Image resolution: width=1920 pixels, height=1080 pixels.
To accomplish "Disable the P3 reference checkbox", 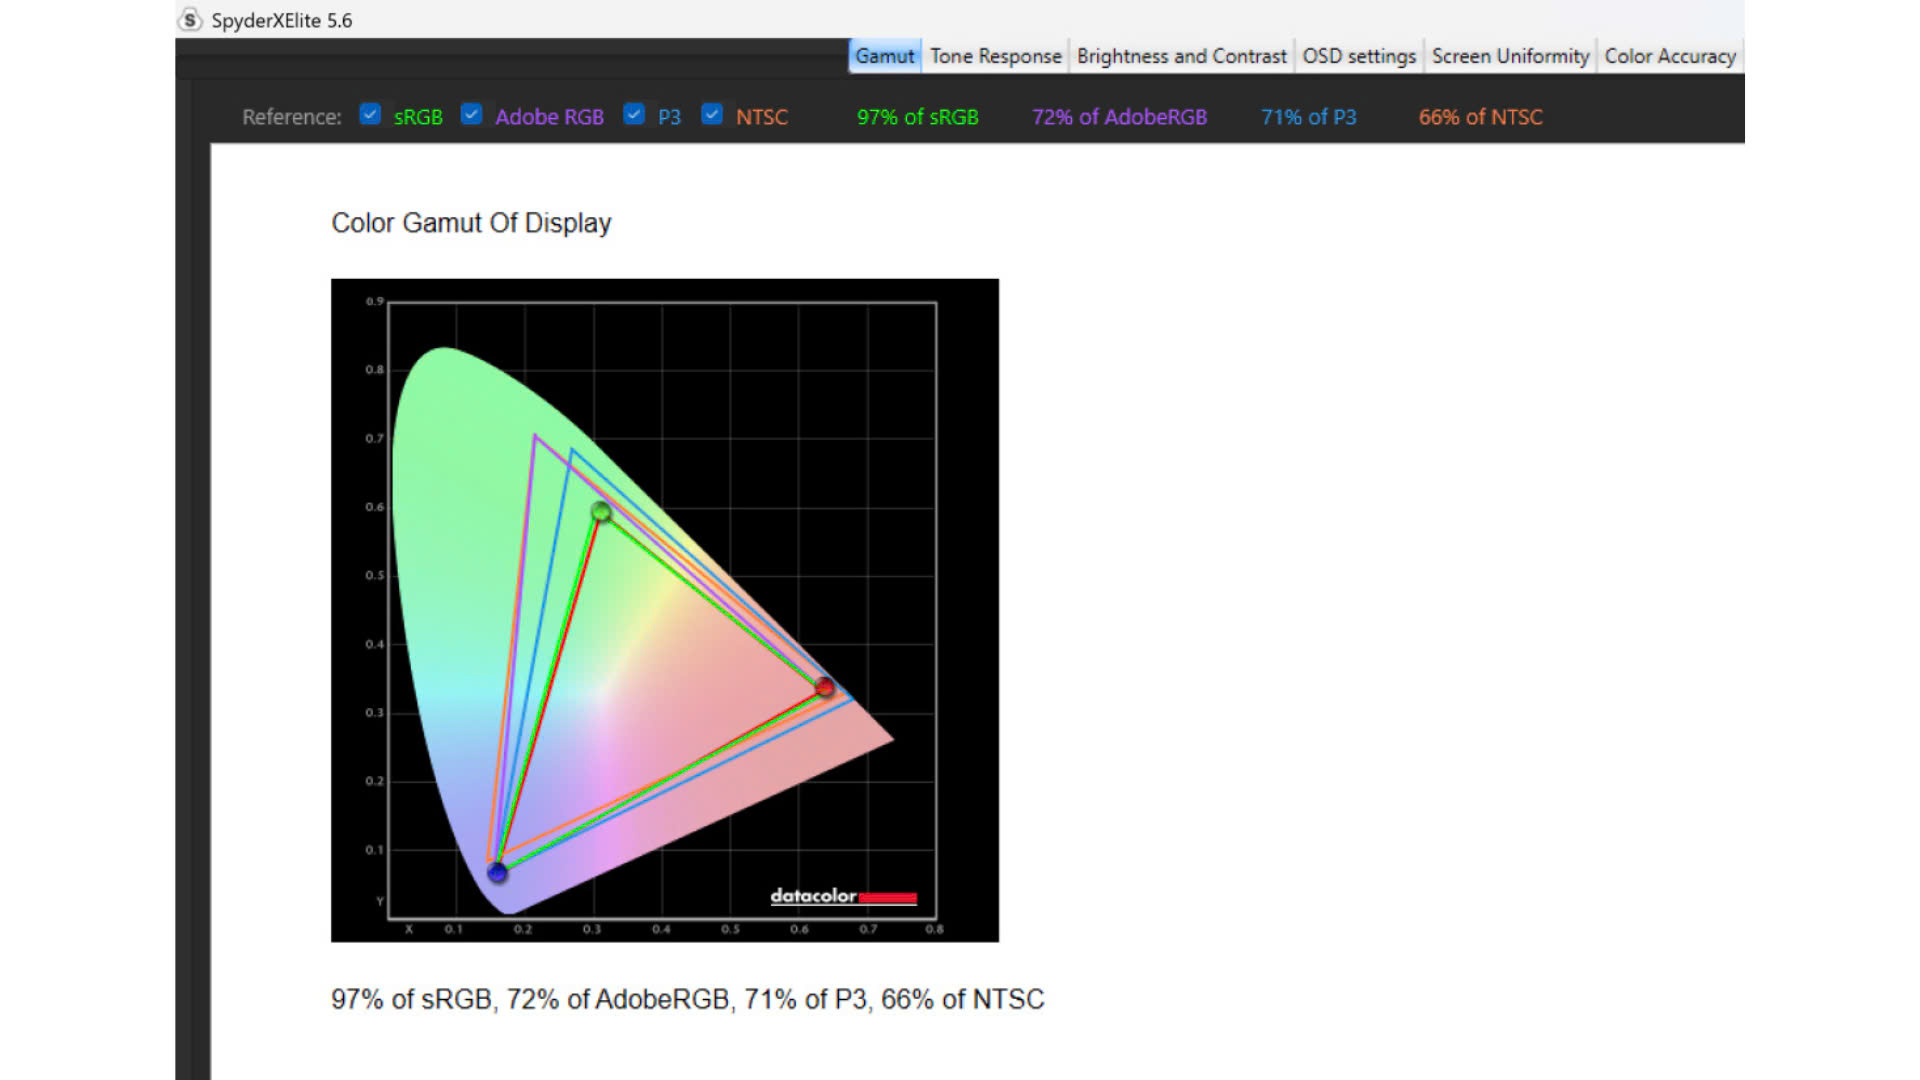I will (633, 115).
